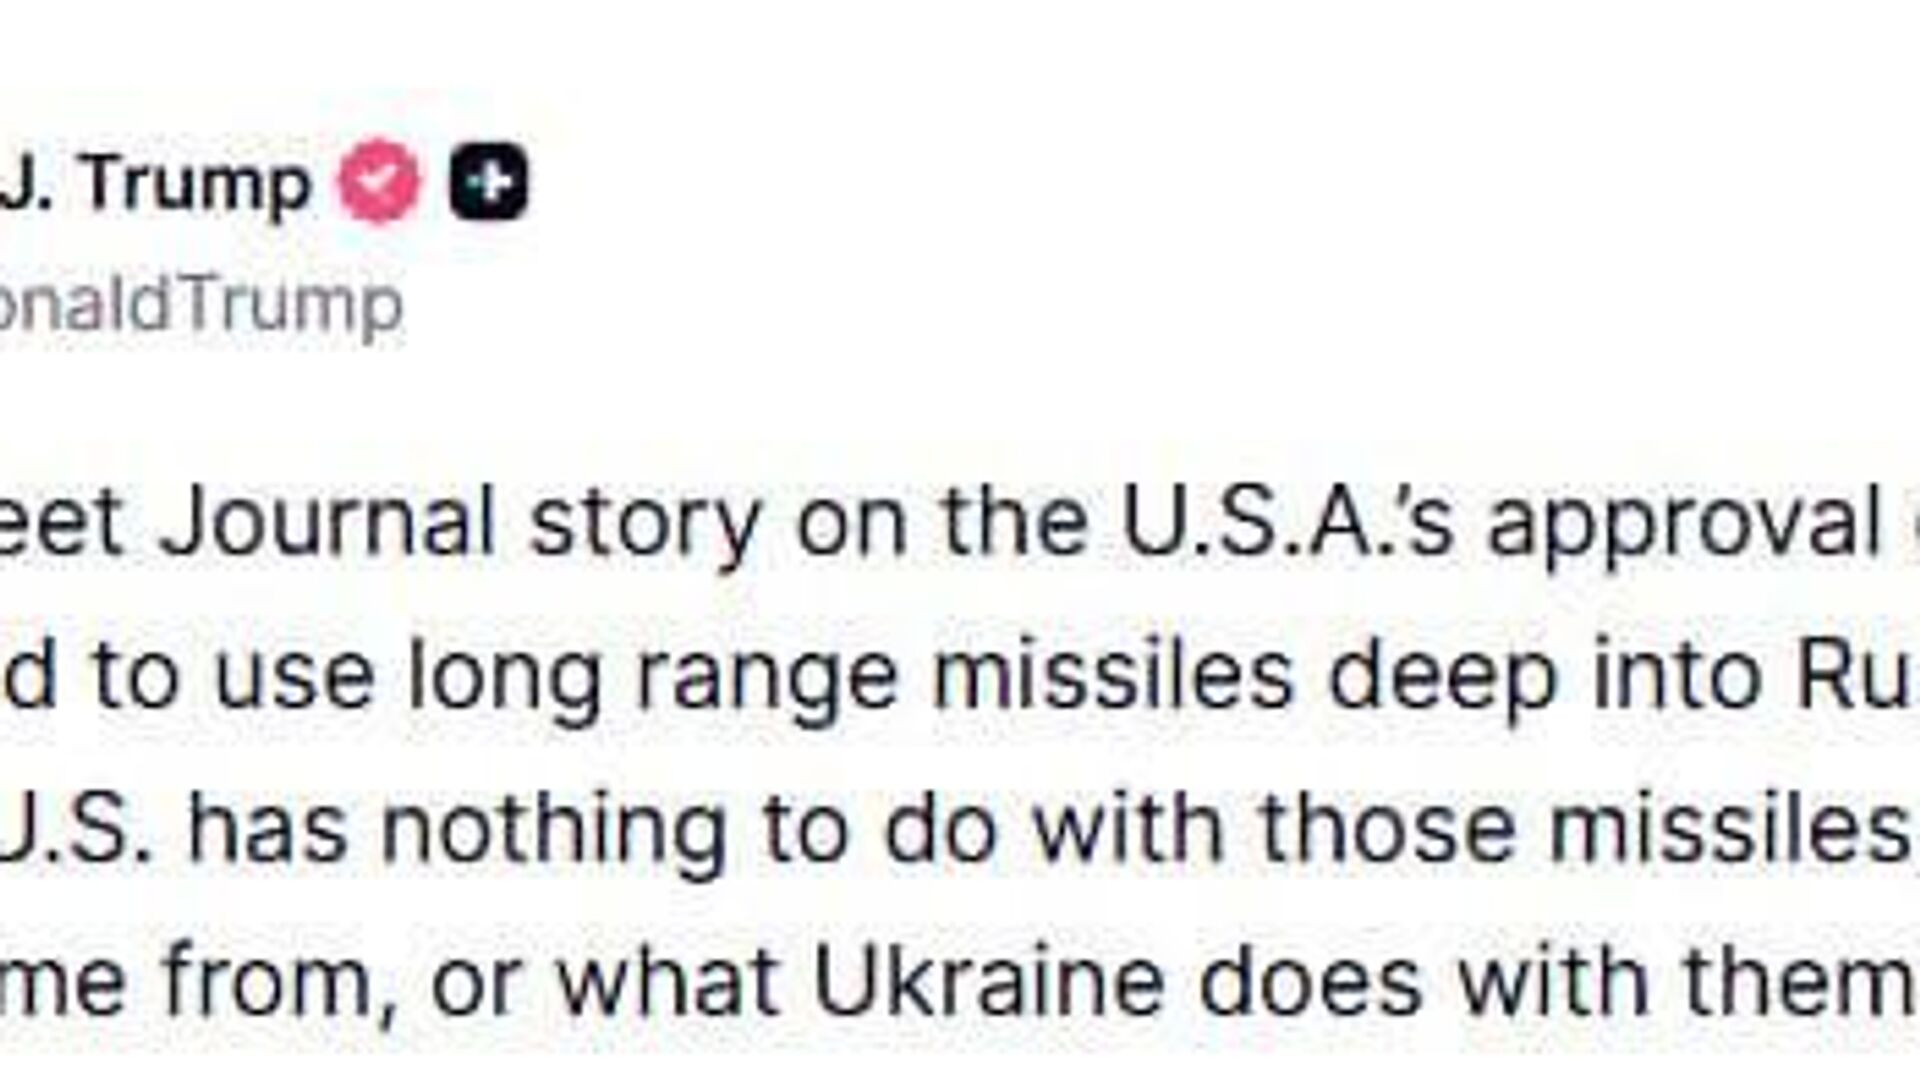This screenshot has height=1075, width=1920.
Task: Click the word "Ukraine" in the post
Action: tap(990, 979)
